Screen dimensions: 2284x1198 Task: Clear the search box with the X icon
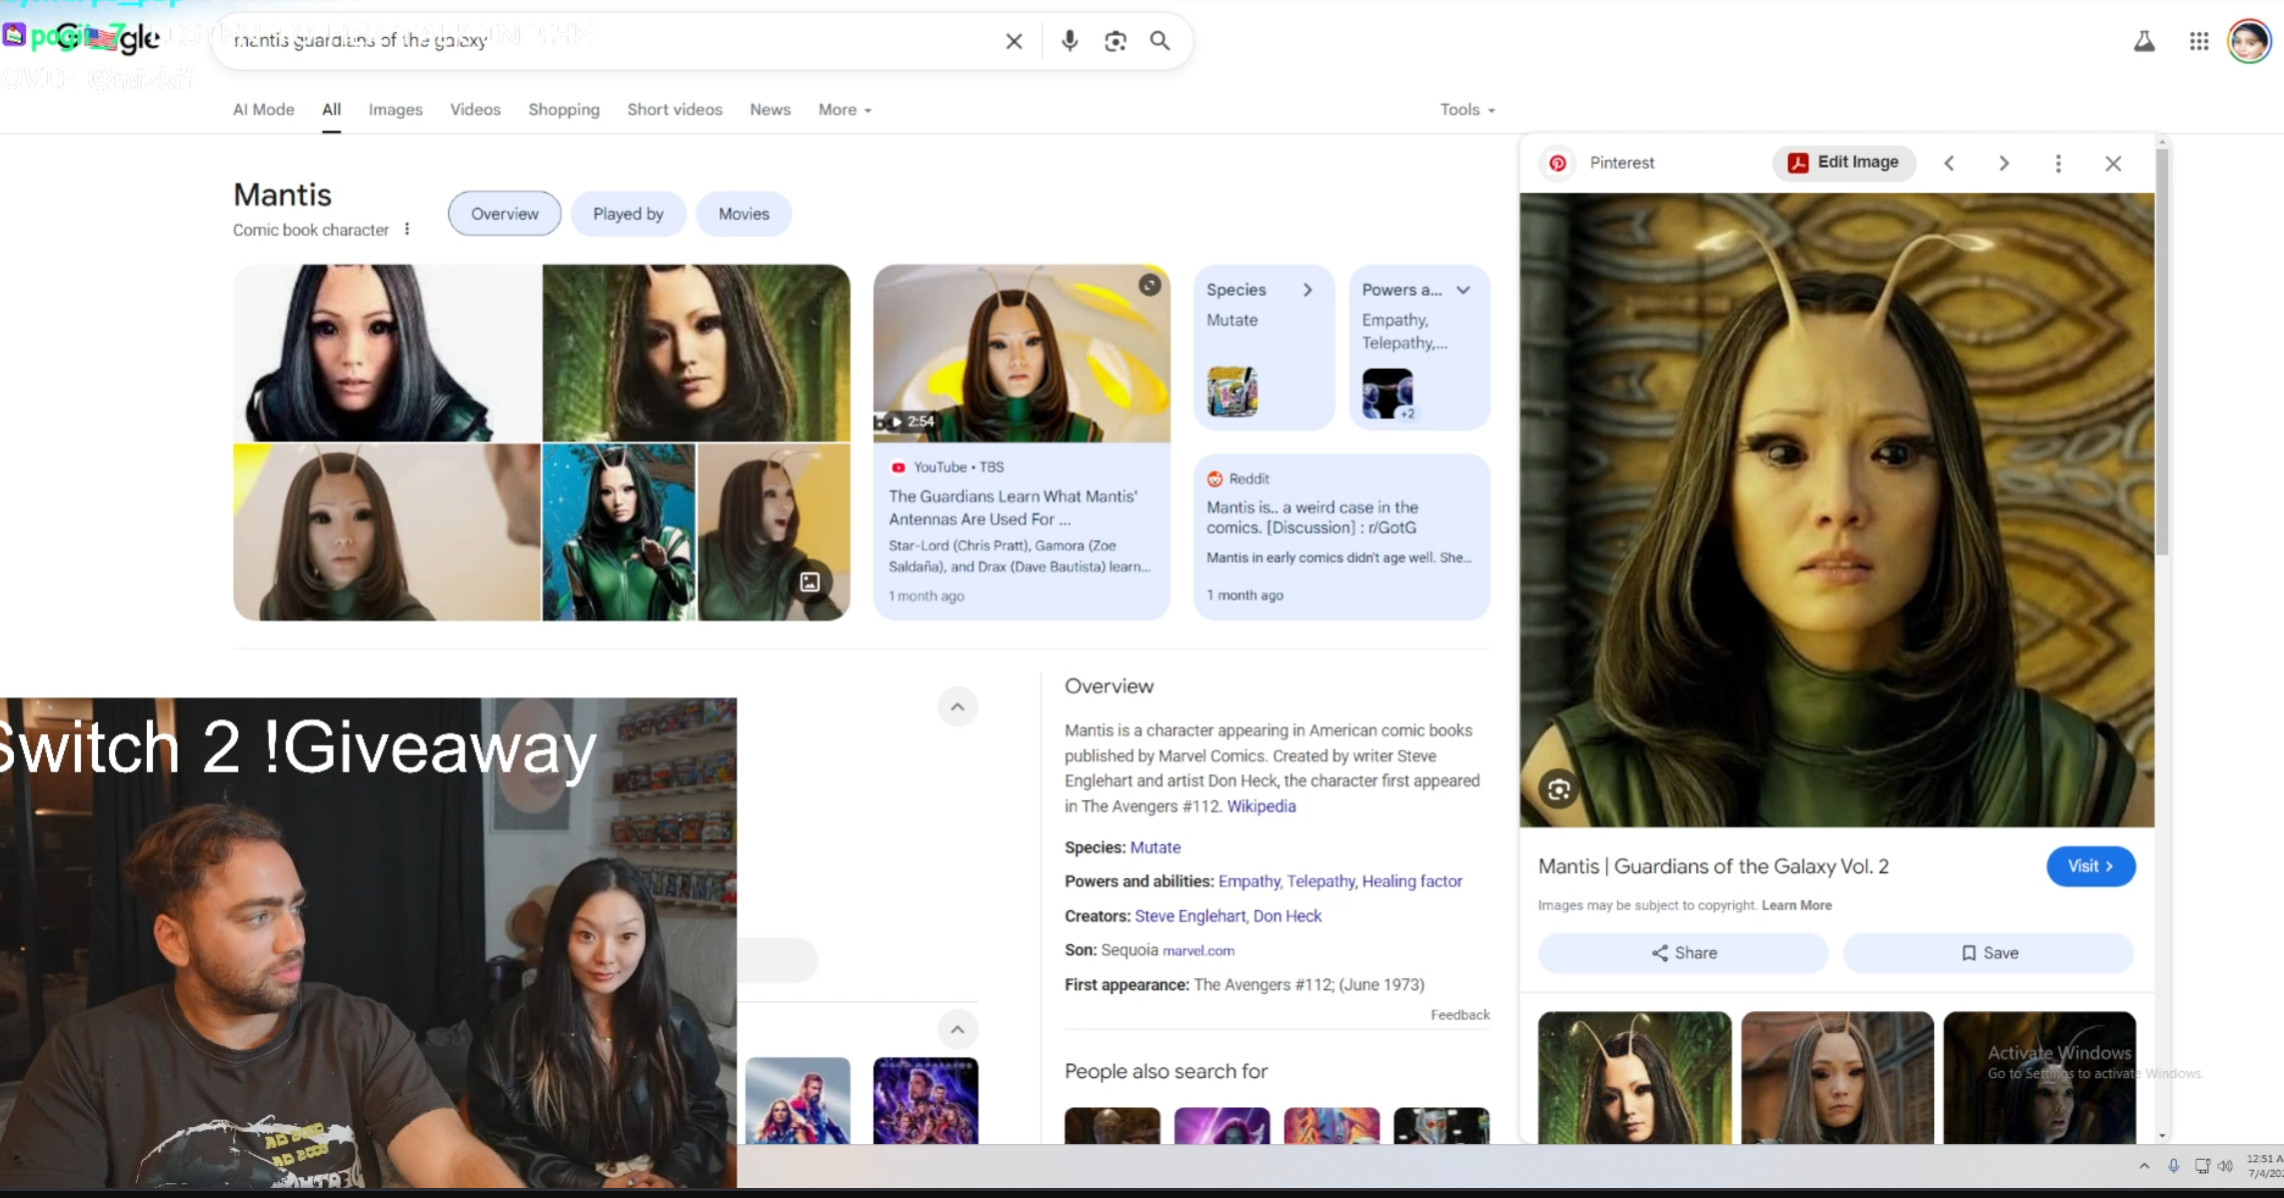[1013, 41]
